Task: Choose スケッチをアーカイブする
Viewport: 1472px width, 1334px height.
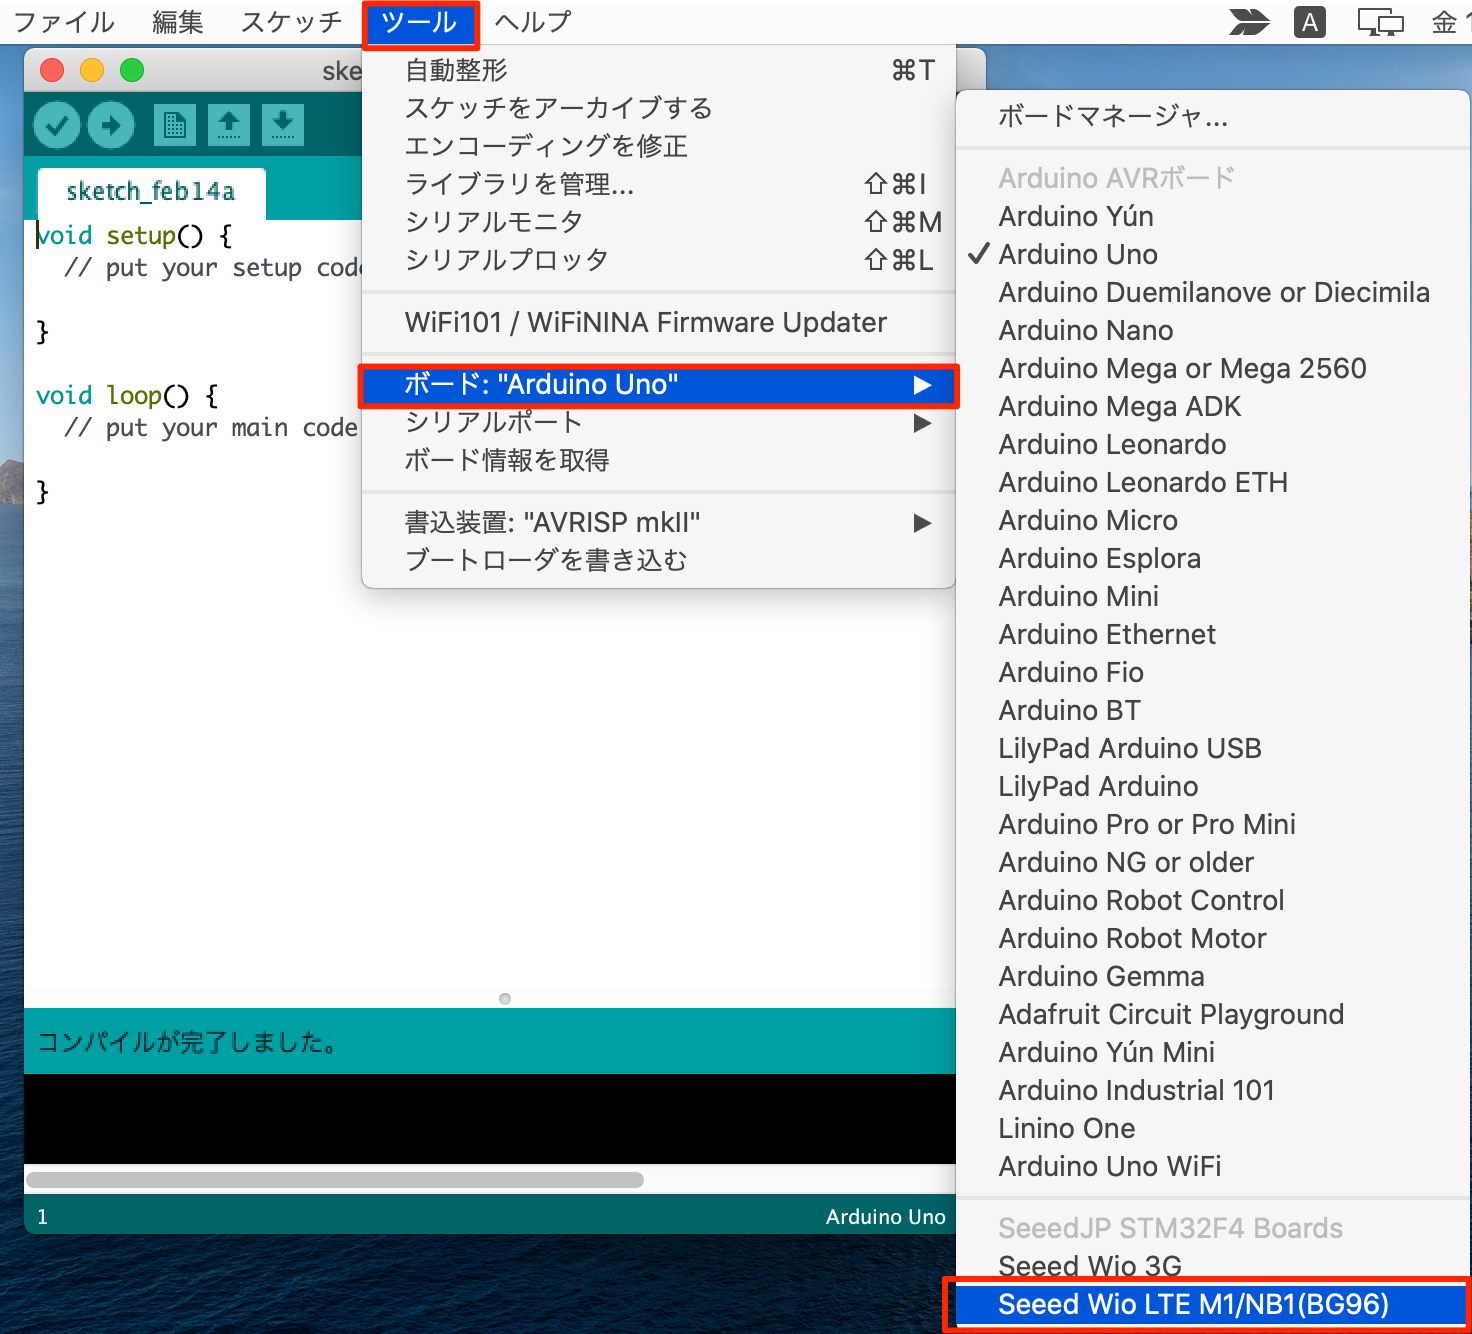Action: click(x=658, y=108)
